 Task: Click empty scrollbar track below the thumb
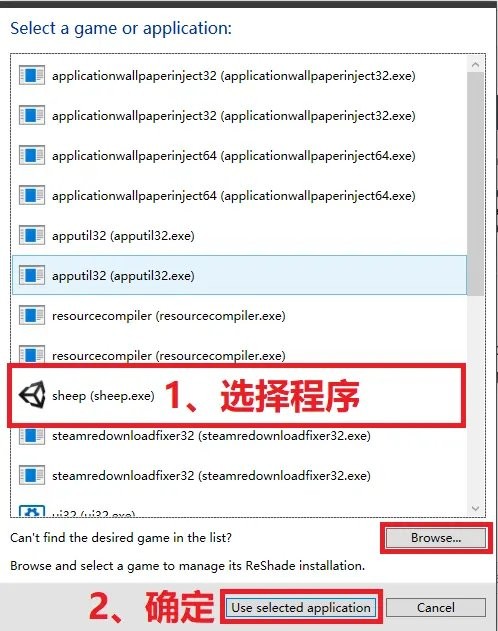point(475,398)
